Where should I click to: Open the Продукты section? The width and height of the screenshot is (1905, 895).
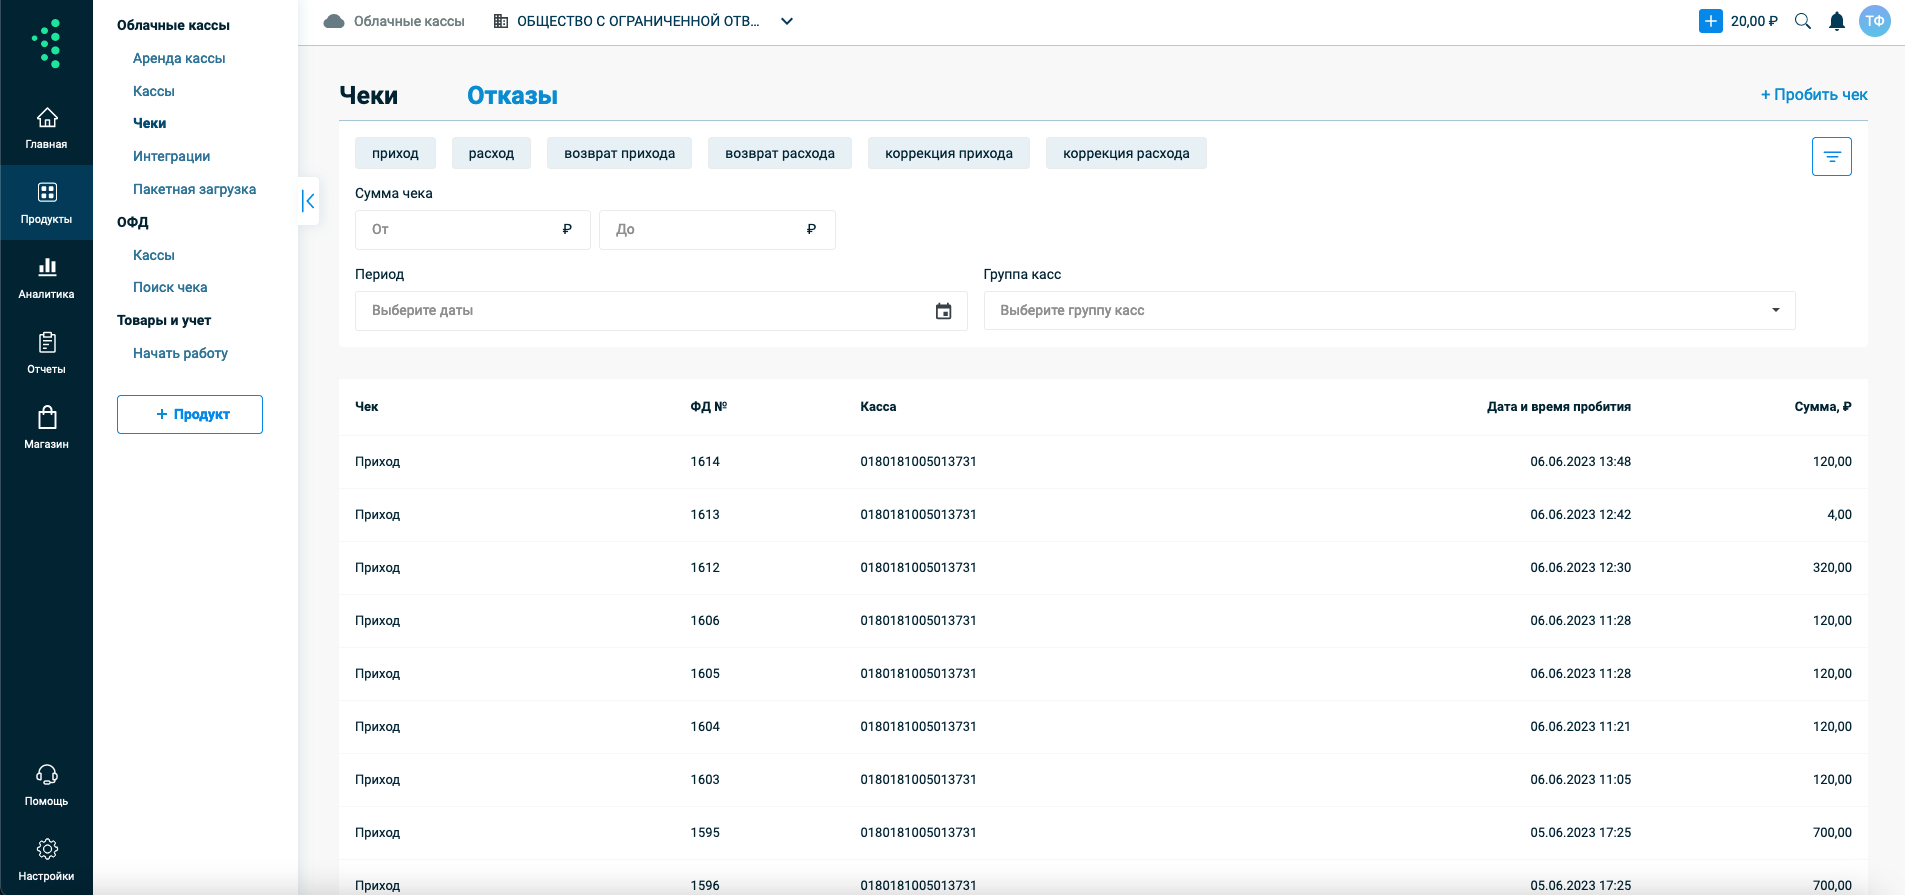46,203
